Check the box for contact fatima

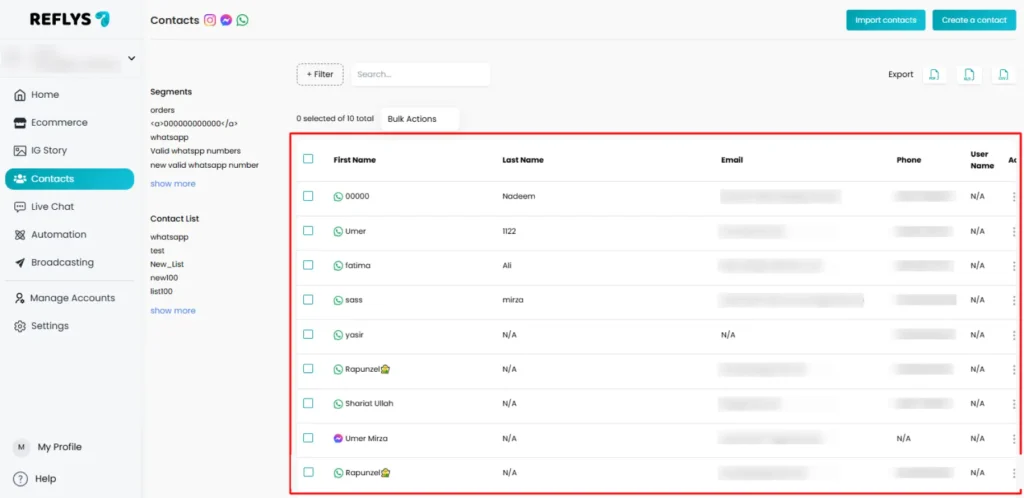(308, 265)
